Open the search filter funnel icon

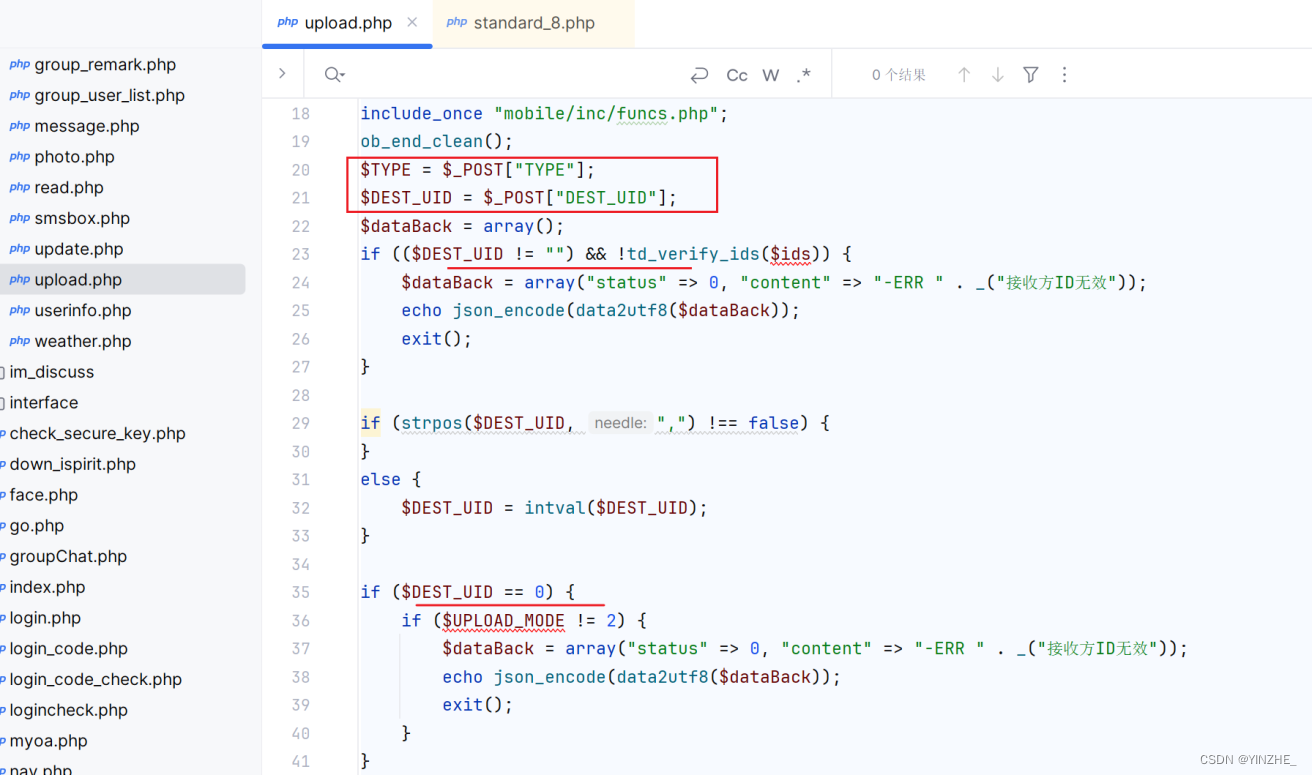pos(1031,75)
